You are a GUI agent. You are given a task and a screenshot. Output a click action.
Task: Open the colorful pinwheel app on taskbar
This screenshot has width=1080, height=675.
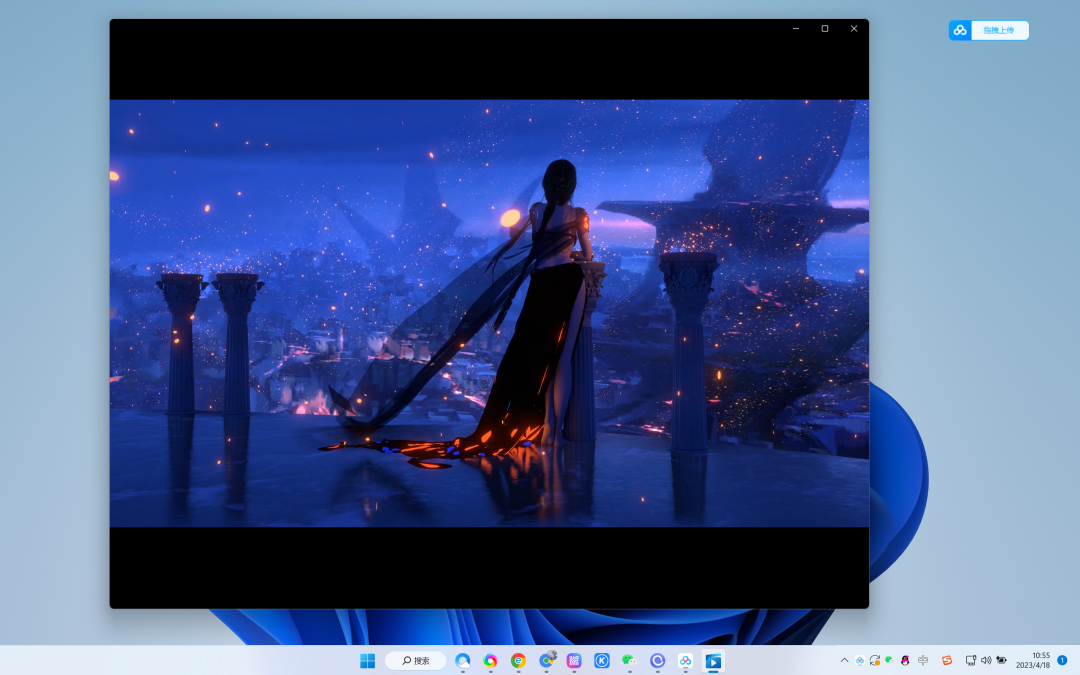click(x=490, y=661)
